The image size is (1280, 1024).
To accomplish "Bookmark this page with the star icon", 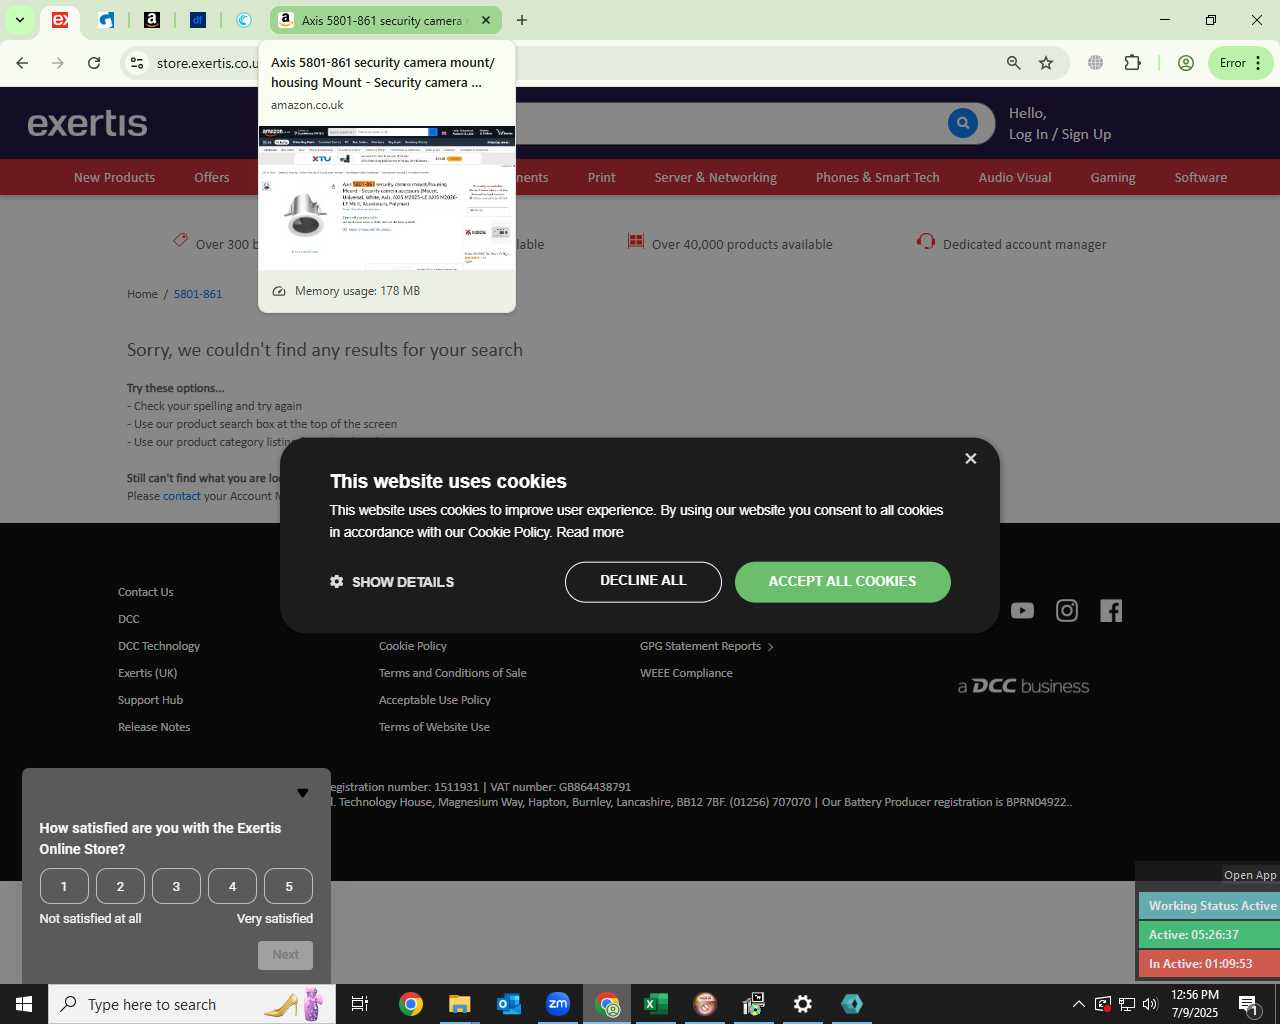I will pyautogui.click(x=1046, y=63).
